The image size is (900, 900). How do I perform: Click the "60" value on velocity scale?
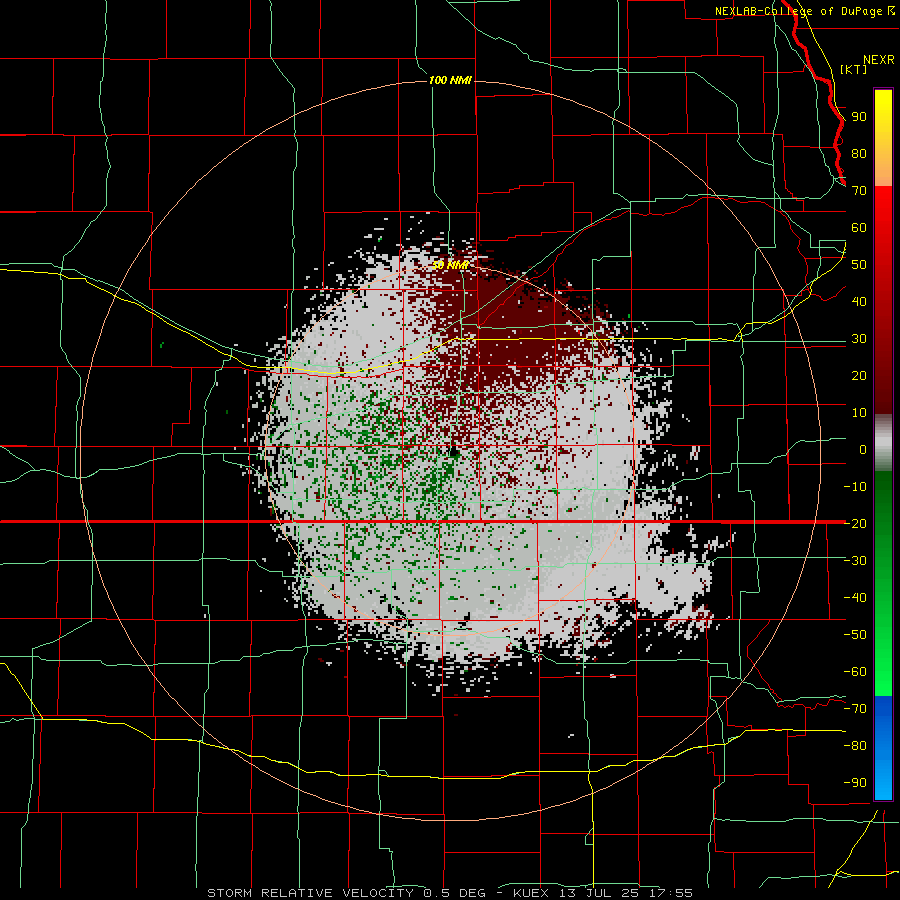point(859,228)
